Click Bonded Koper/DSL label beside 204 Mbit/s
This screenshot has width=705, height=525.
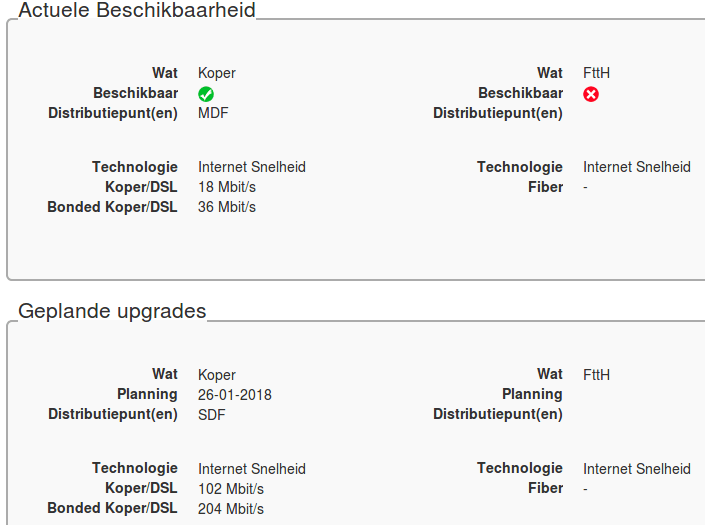[112, 509]
